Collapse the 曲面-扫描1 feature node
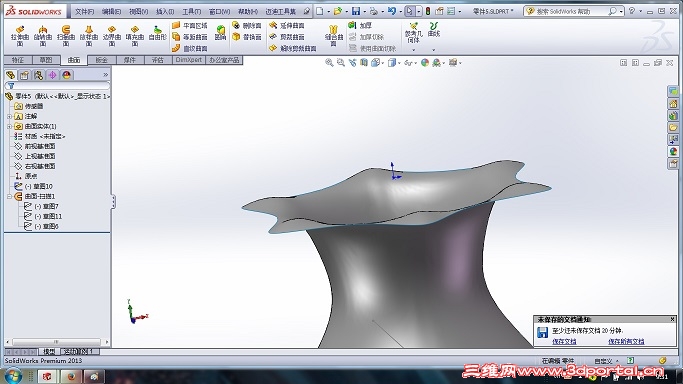 [x=10, y=196]
